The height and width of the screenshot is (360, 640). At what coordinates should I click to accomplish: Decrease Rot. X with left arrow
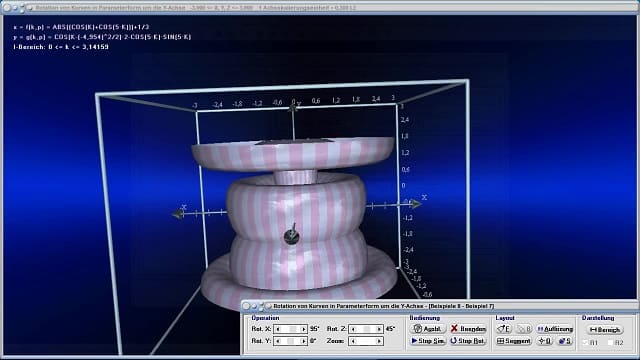pos(278,329)
